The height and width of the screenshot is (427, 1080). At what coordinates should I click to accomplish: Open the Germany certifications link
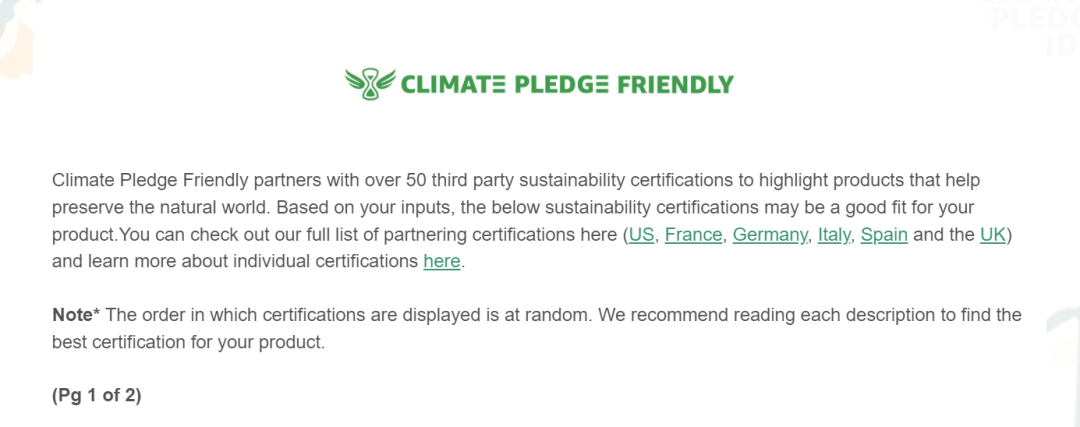[x=769, y=235]
